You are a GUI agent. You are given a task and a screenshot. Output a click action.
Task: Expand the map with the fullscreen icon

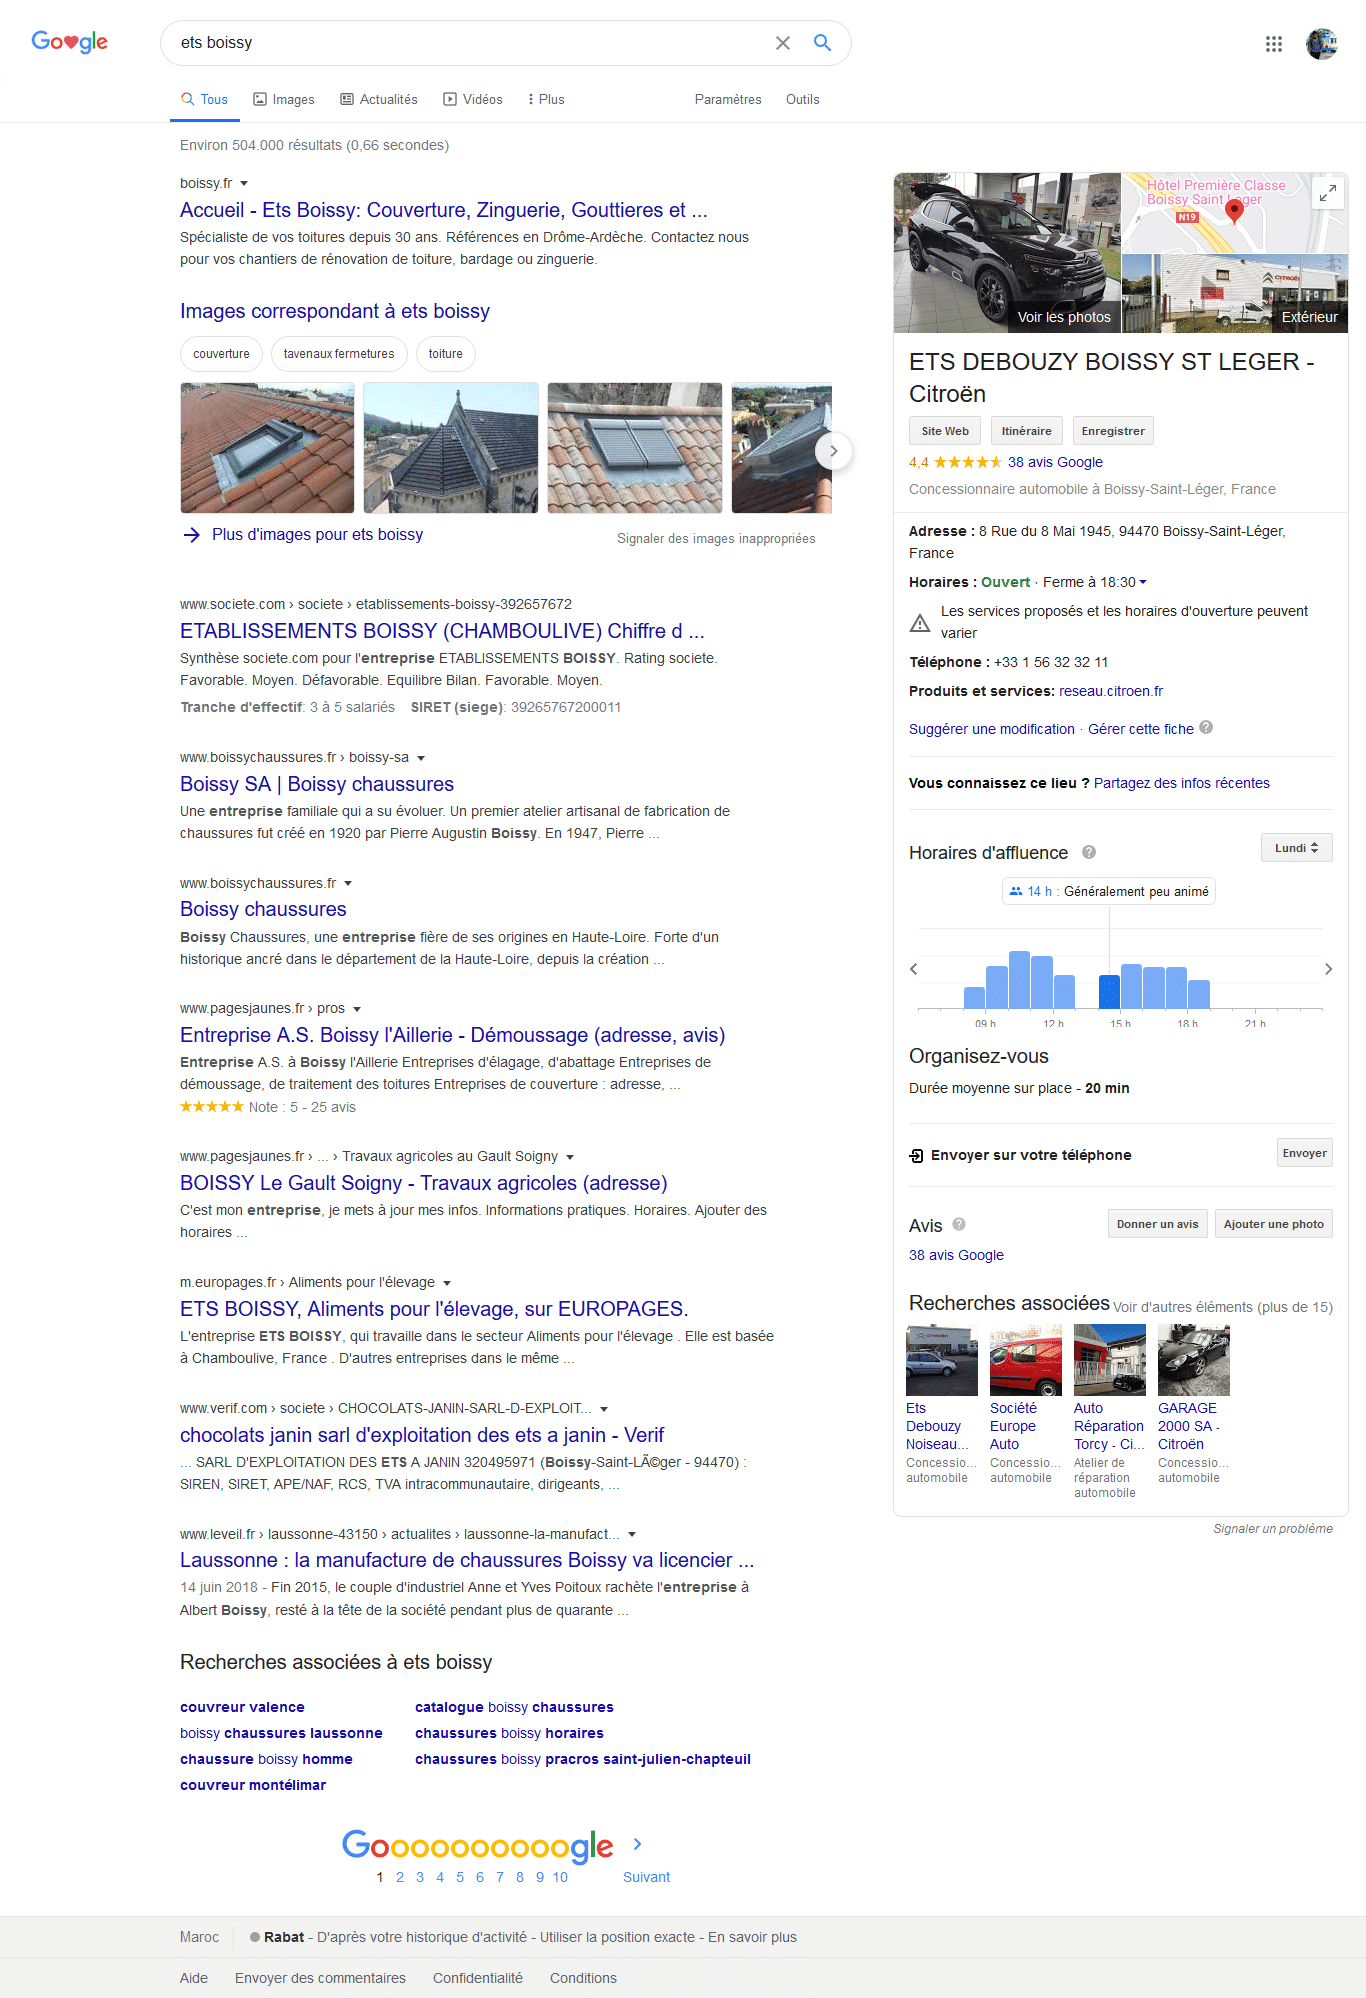click(x=1328, y=193)
